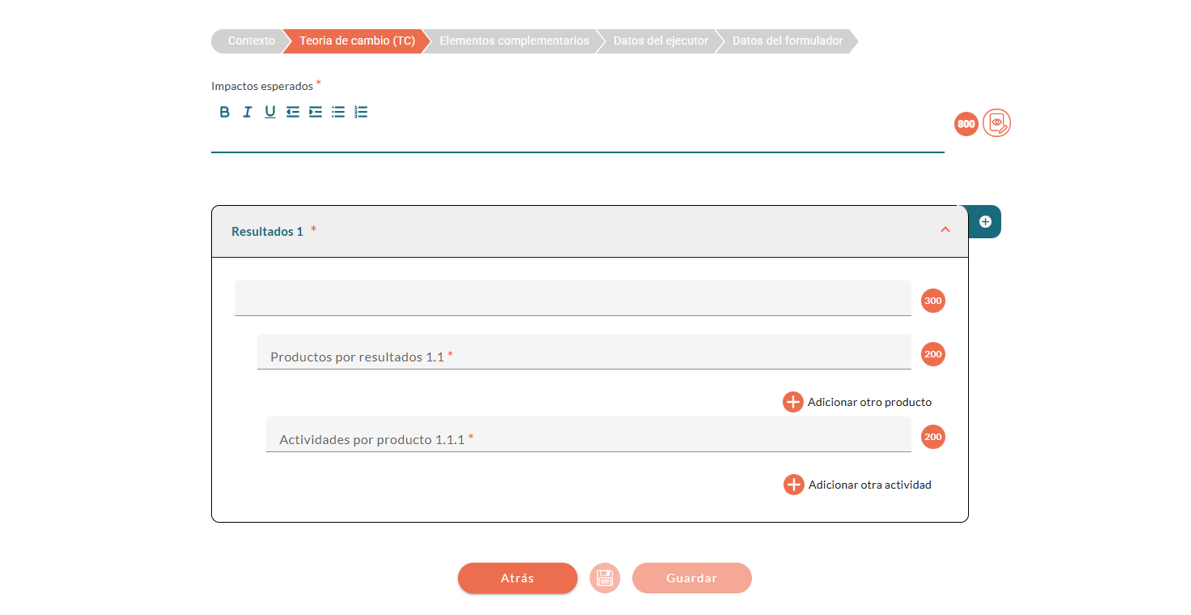
Task: Click the document preview eye icon
Action: coord(996,123)
